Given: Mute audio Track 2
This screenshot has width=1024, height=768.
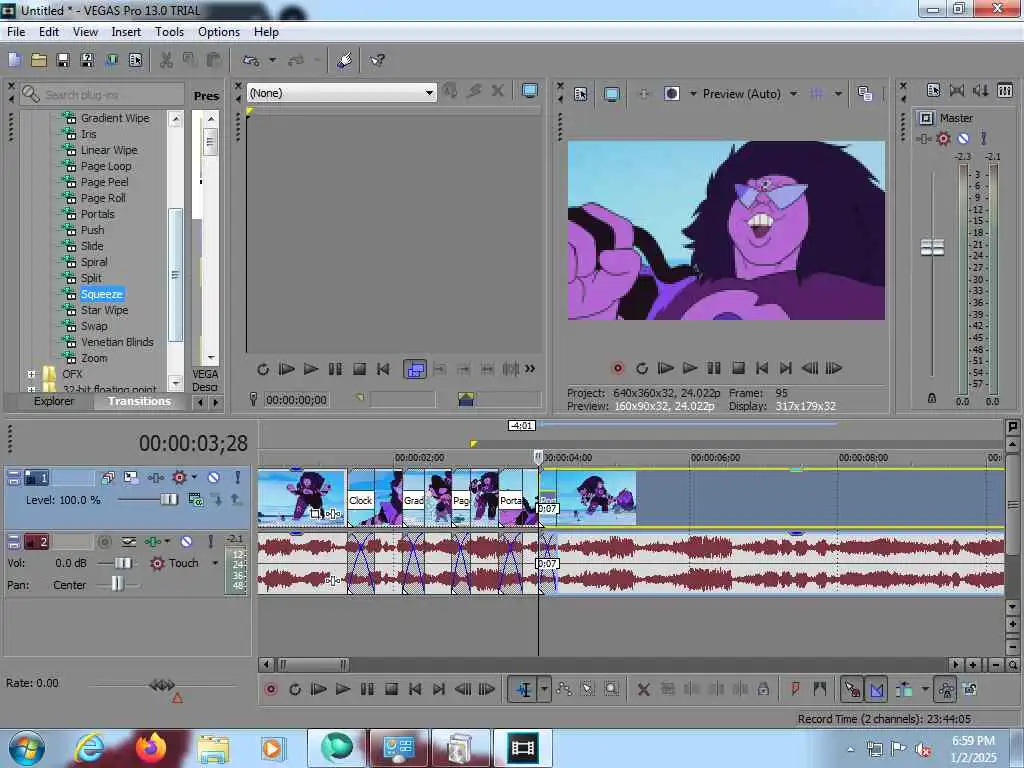Looking at the screenshot, I should coord(186,541).
